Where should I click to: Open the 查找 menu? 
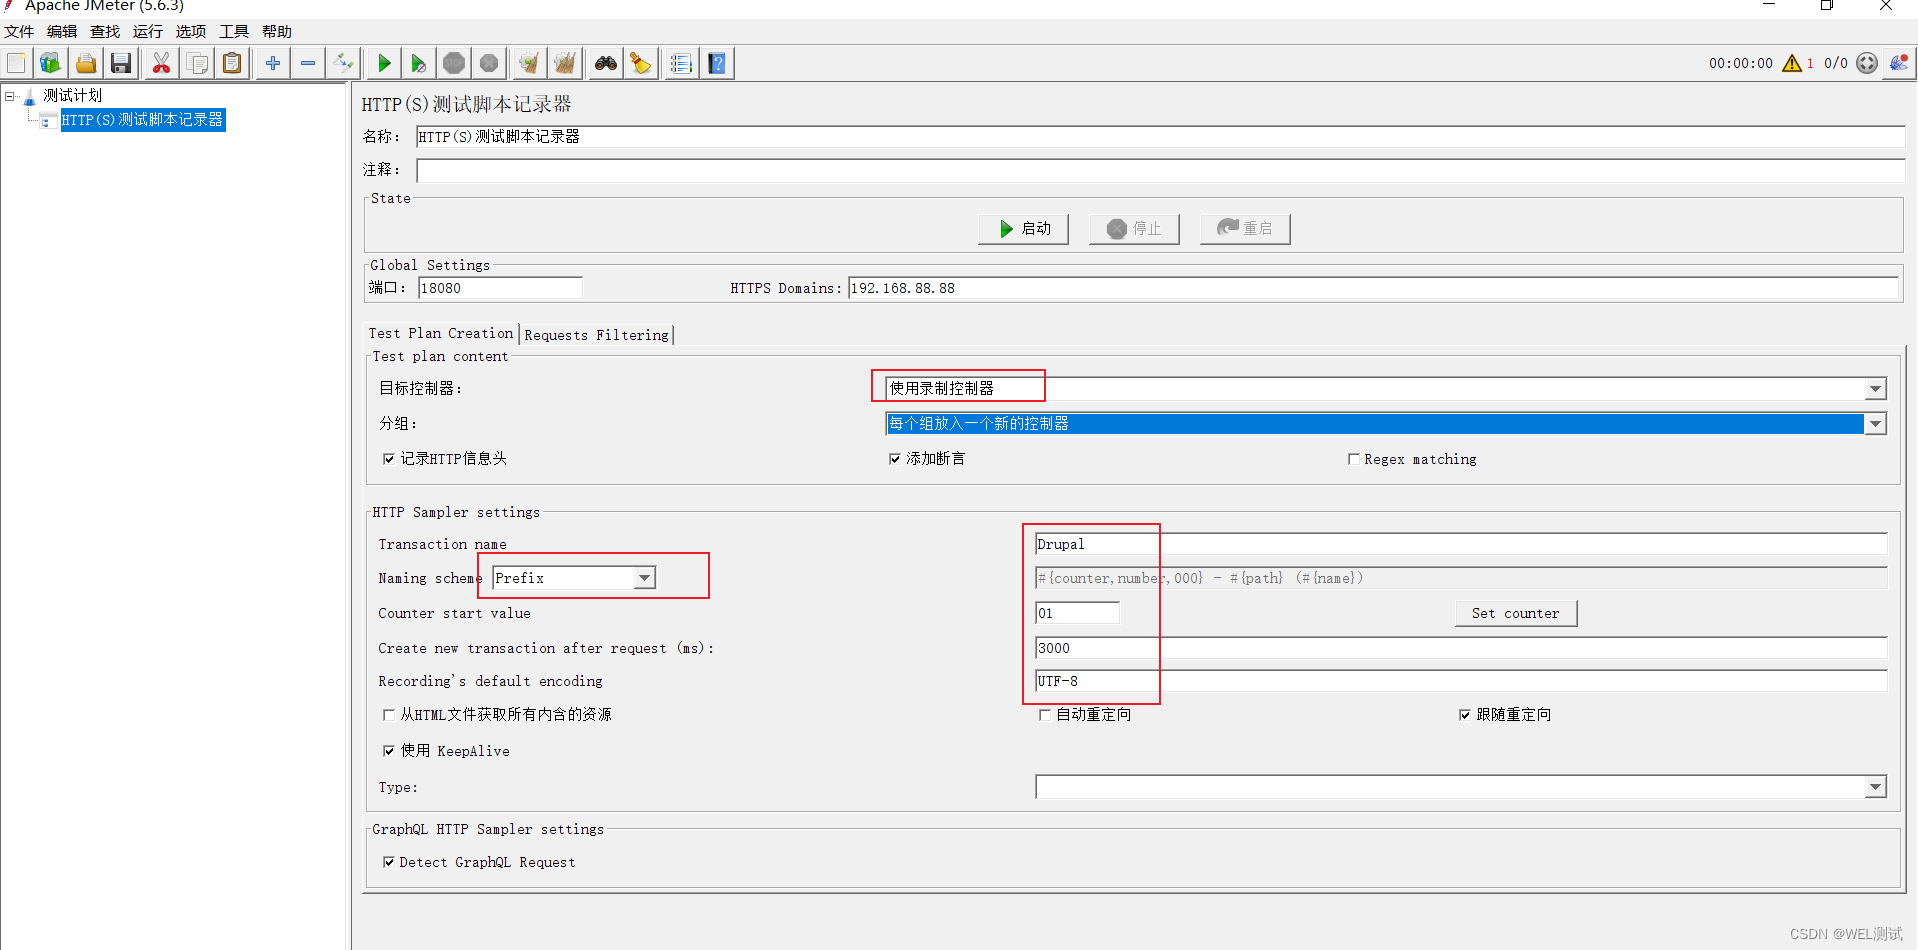click(105, 32)
